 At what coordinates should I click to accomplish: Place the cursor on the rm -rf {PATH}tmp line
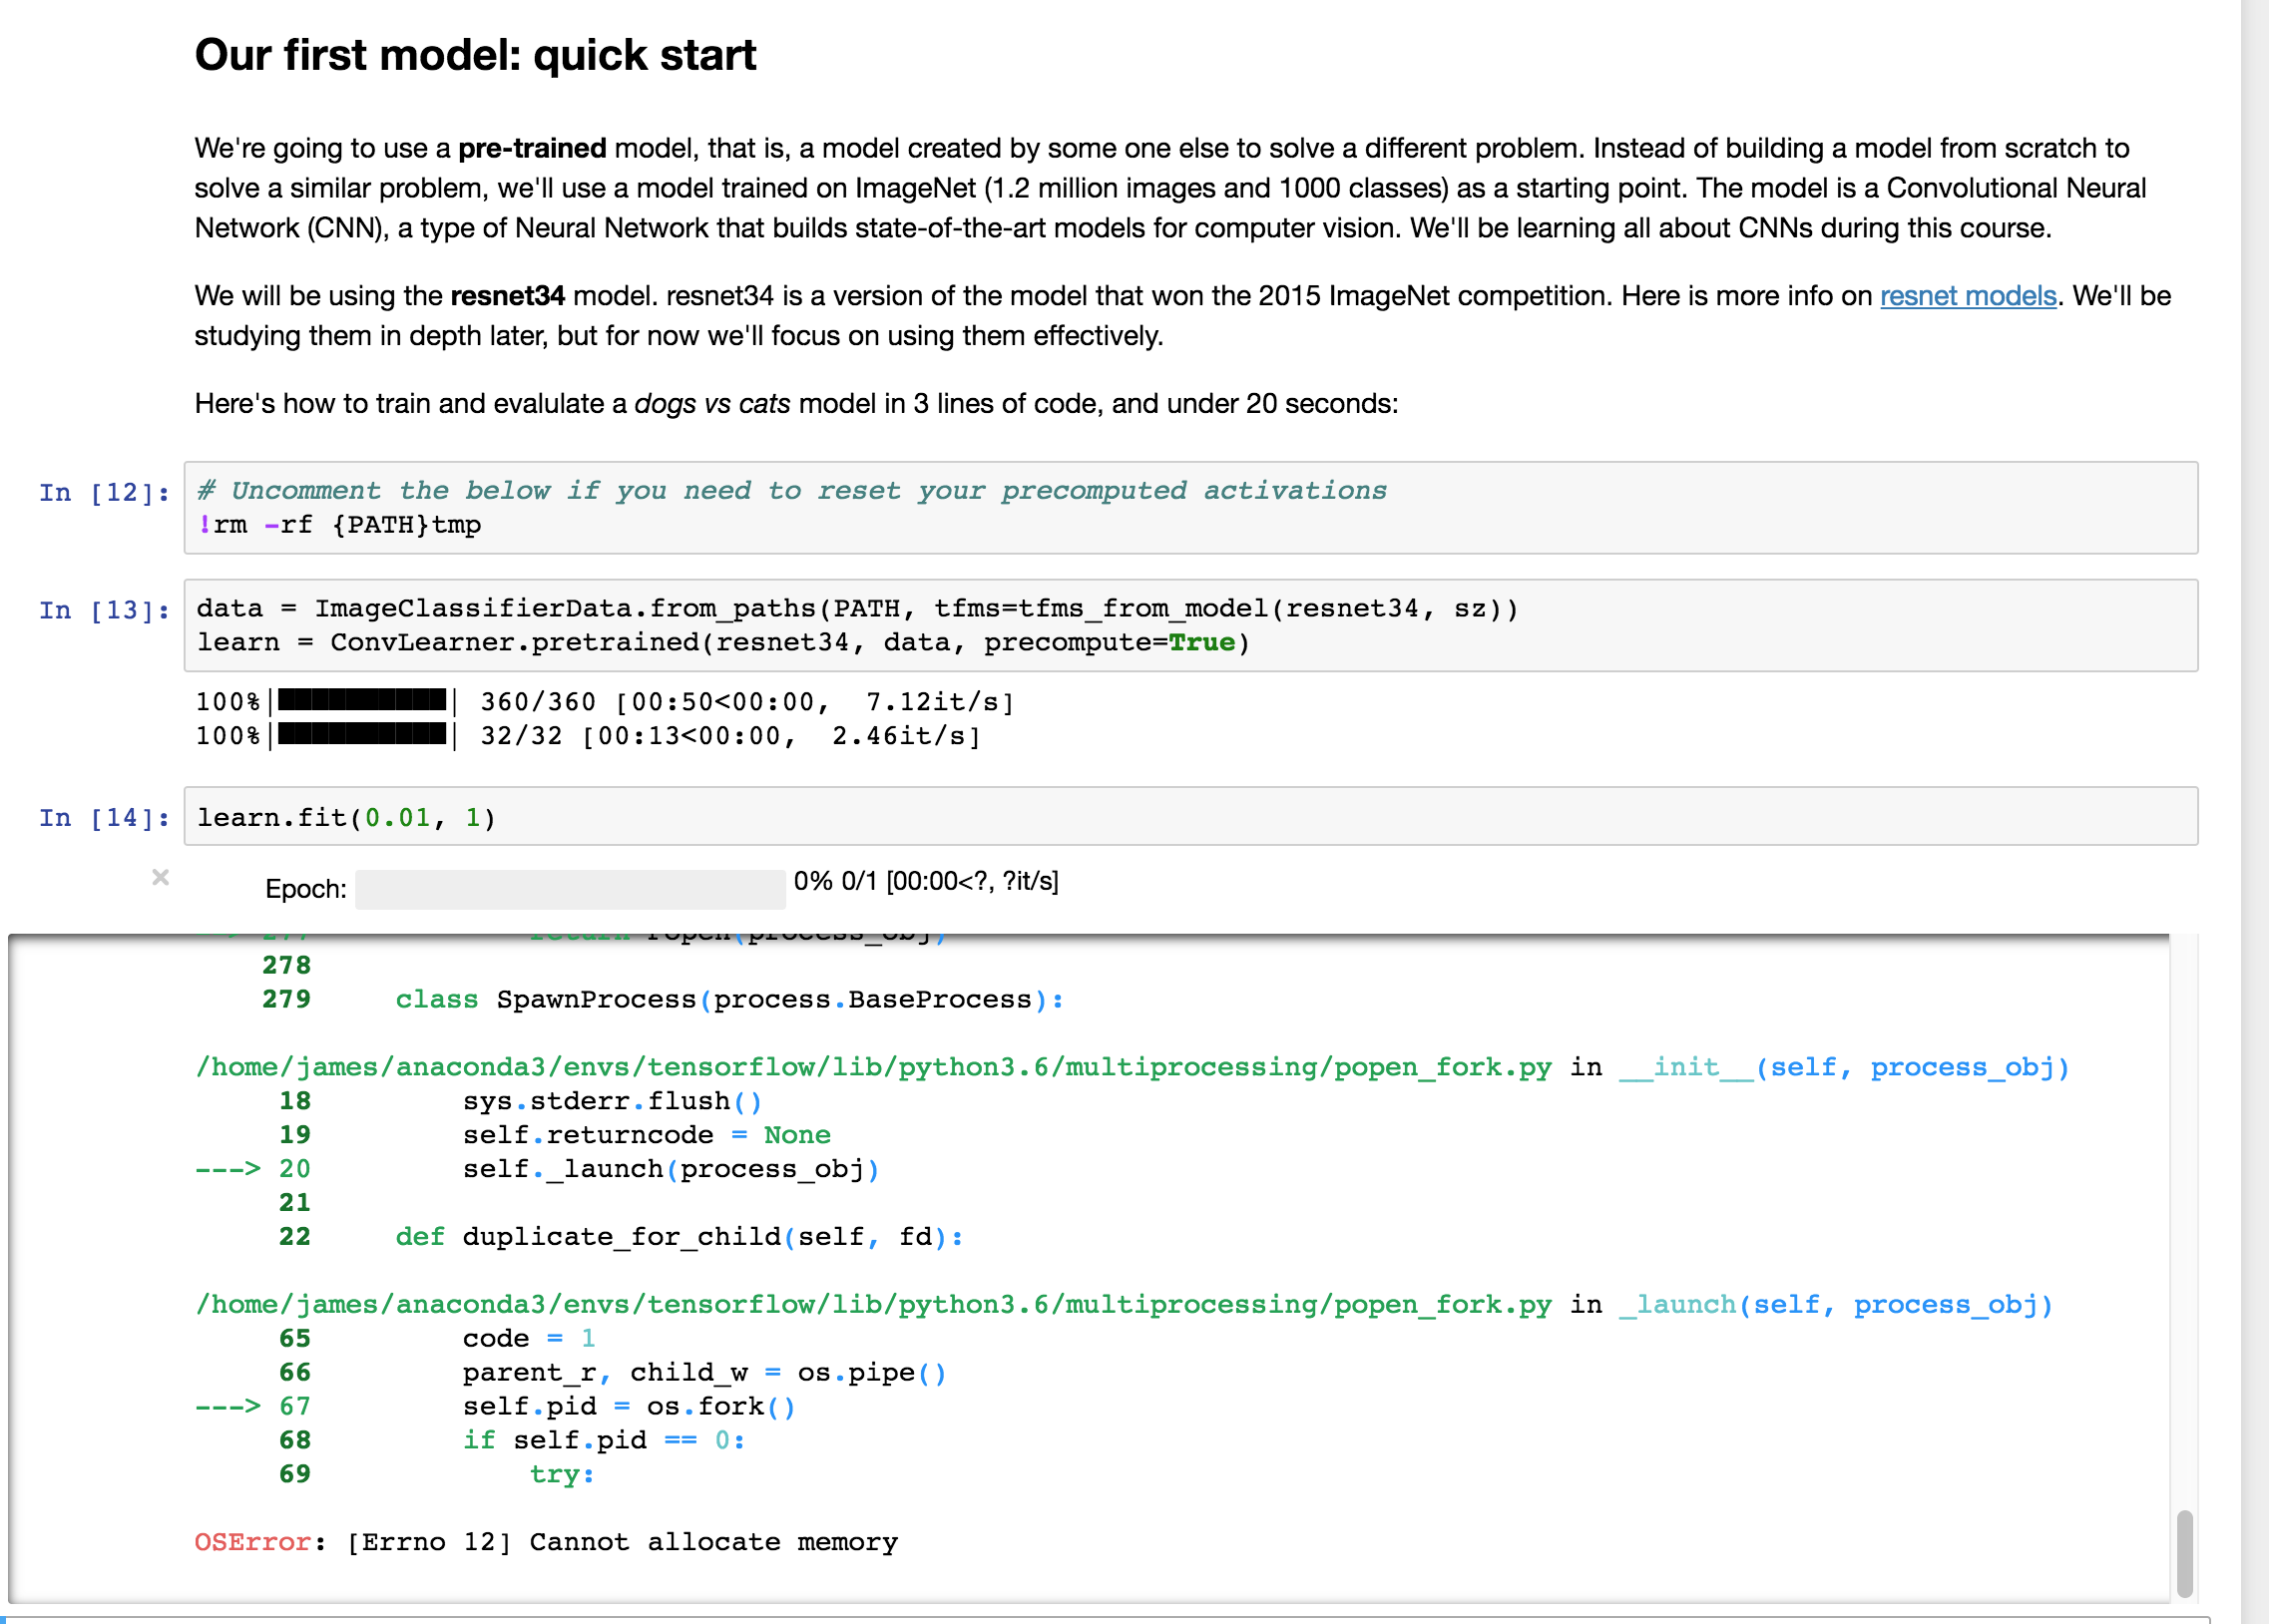coord(340,525)
